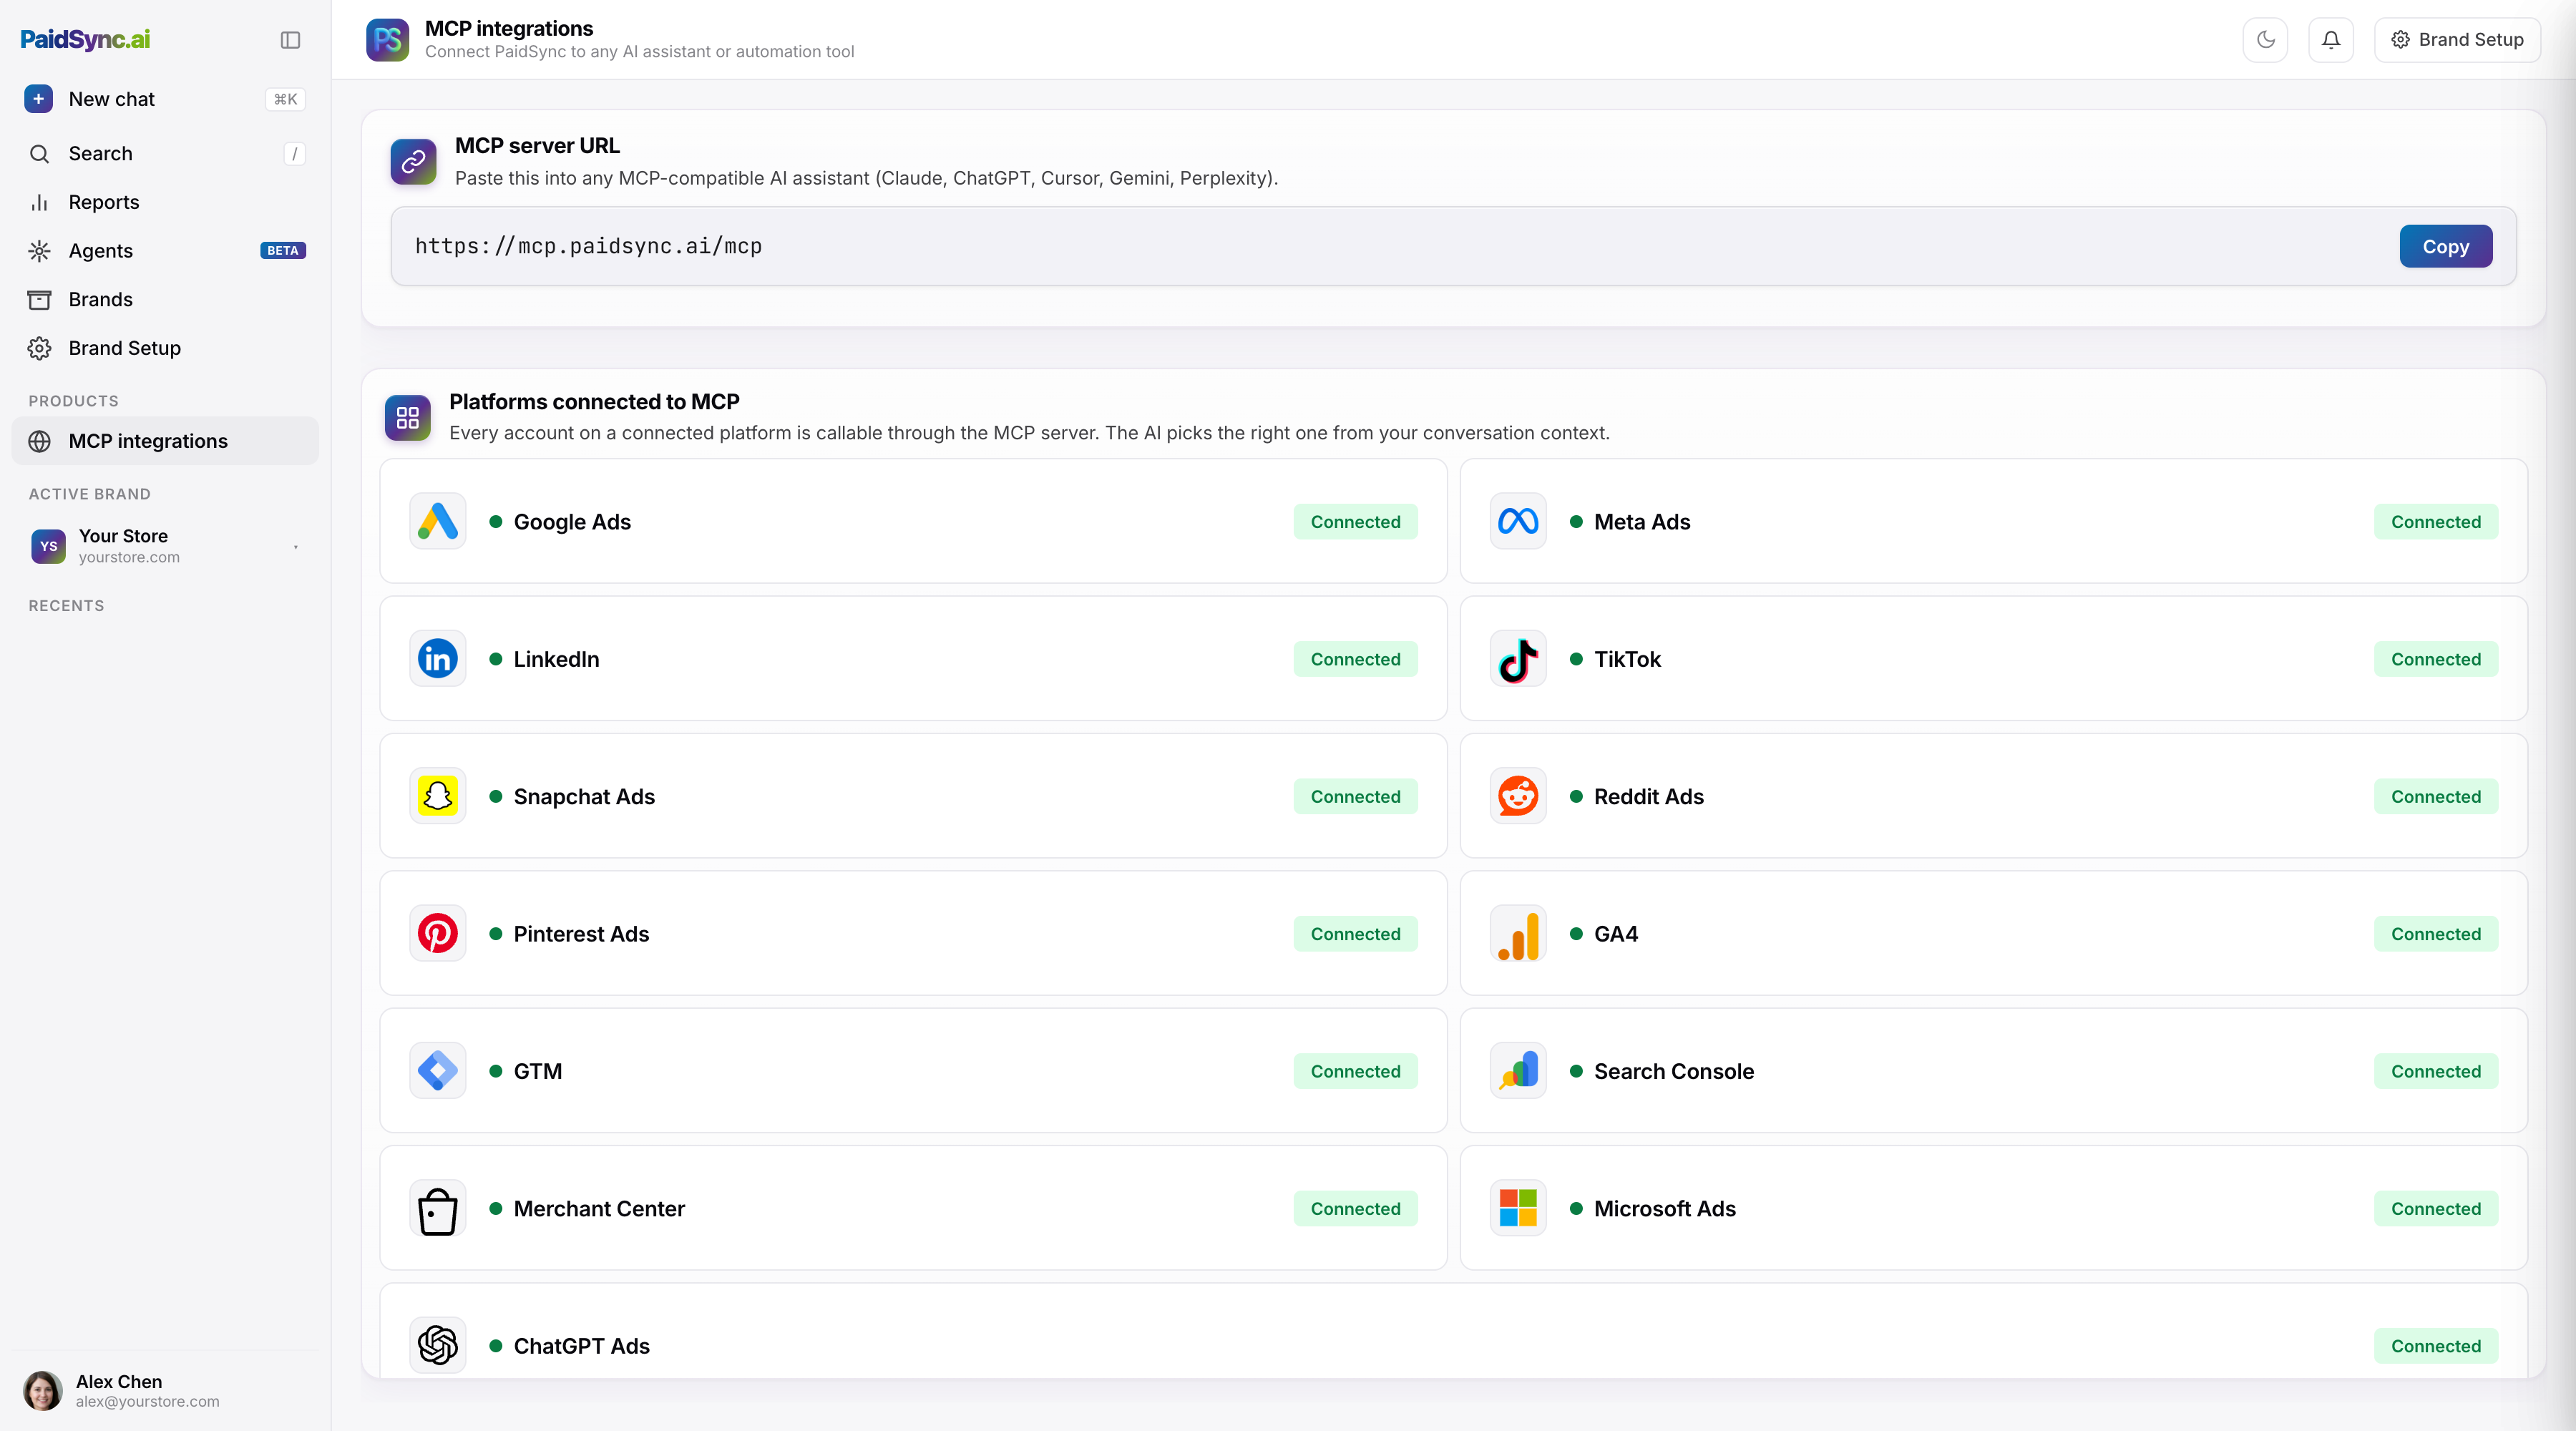Click the https://mcp.paidsync.ai/mcp URL field
The image size is (2576, 1431).
tap(1453, 246)
